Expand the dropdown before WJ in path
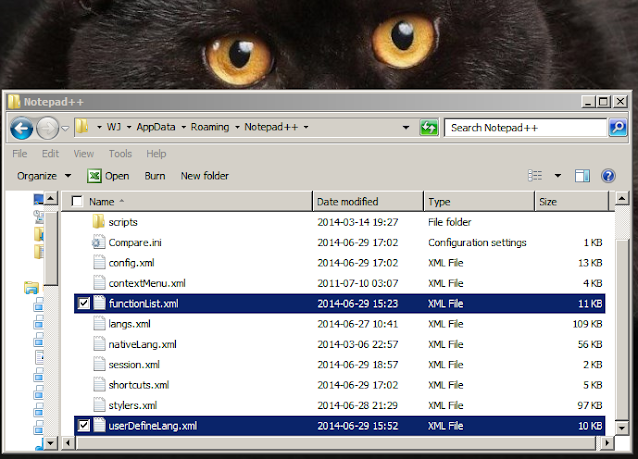Image resolution: width=638 pixels, height=459 pixels. [x=99, y=127]
